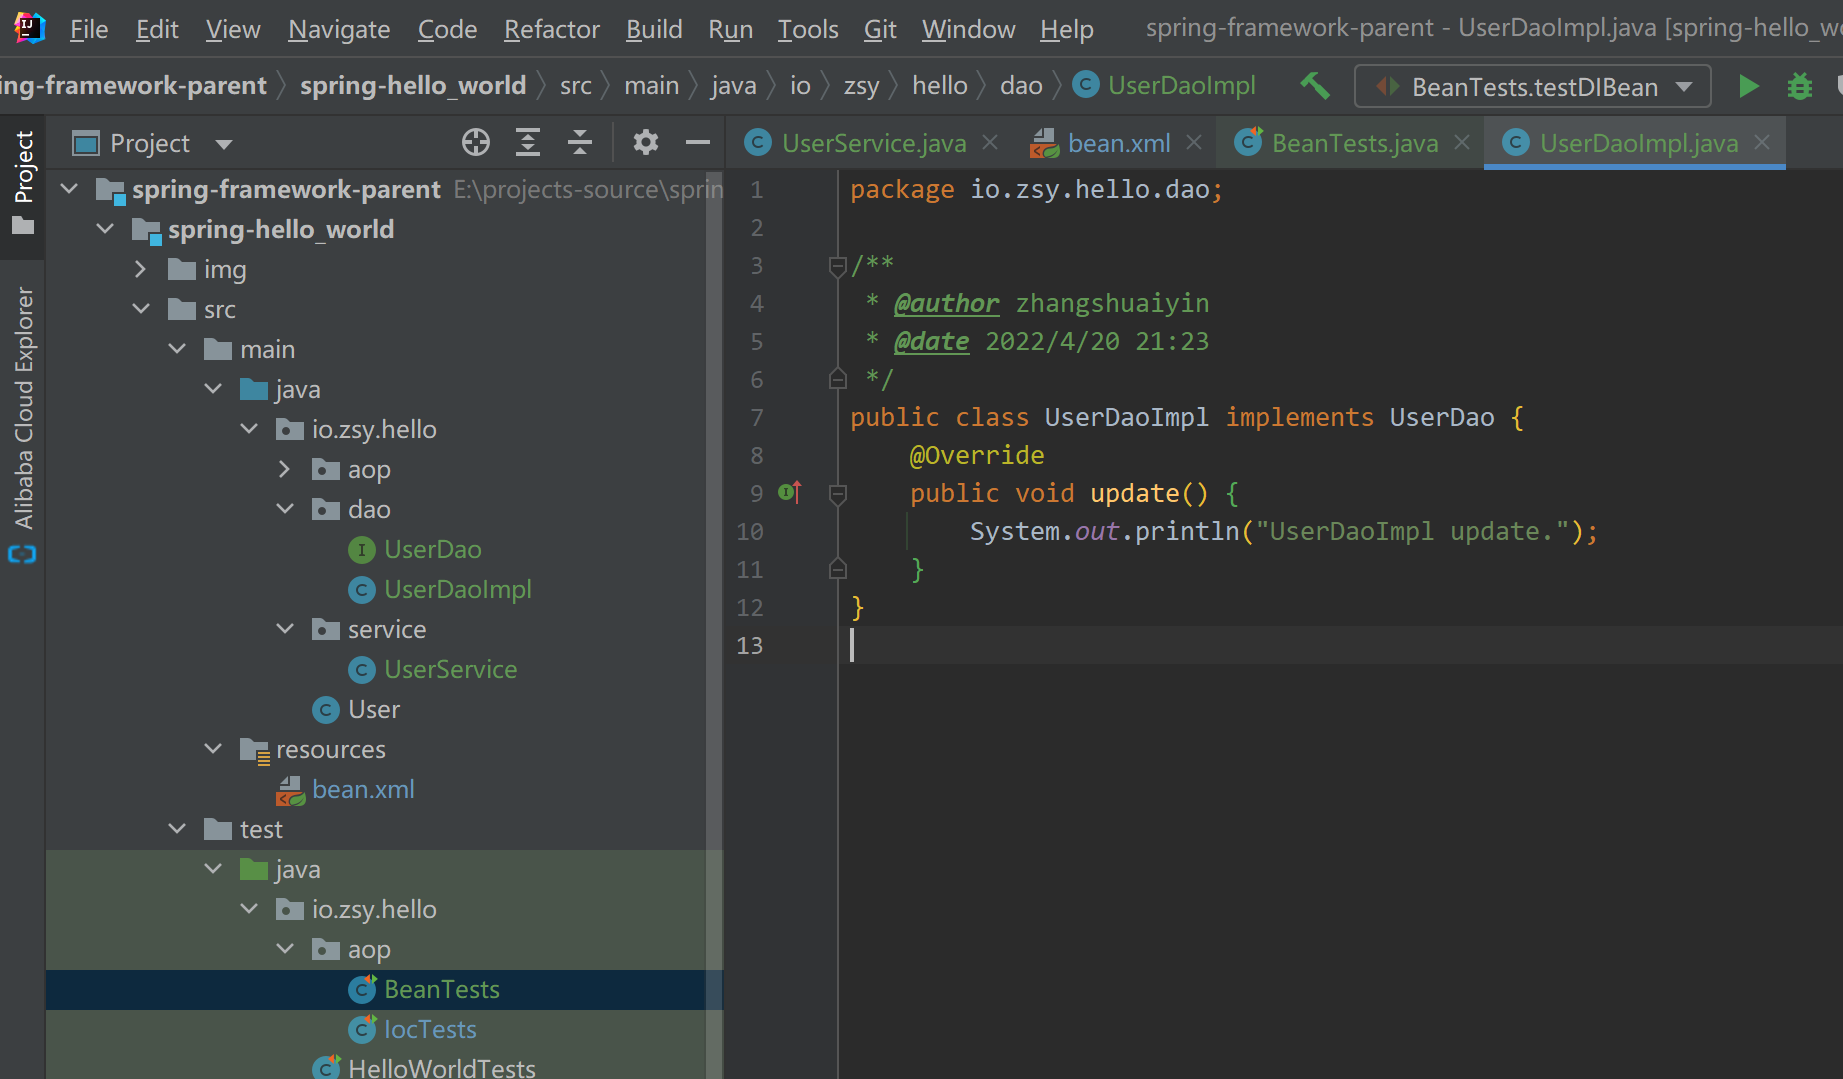The height and width of the screenshot is (1079, 1843).
Task: Click the Expand All icon in Project panel
Action: coord(528,143)
